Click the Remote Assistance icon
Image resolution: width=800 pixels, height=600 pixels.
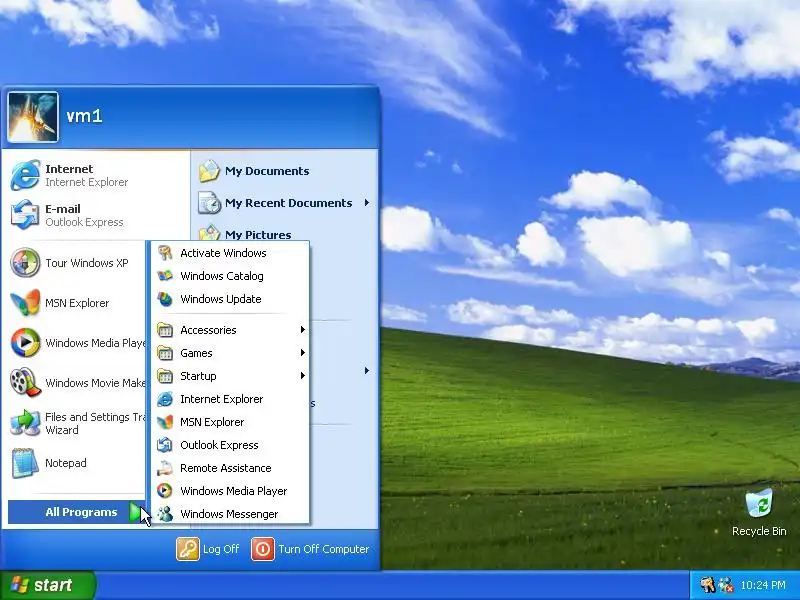[164, 468]
